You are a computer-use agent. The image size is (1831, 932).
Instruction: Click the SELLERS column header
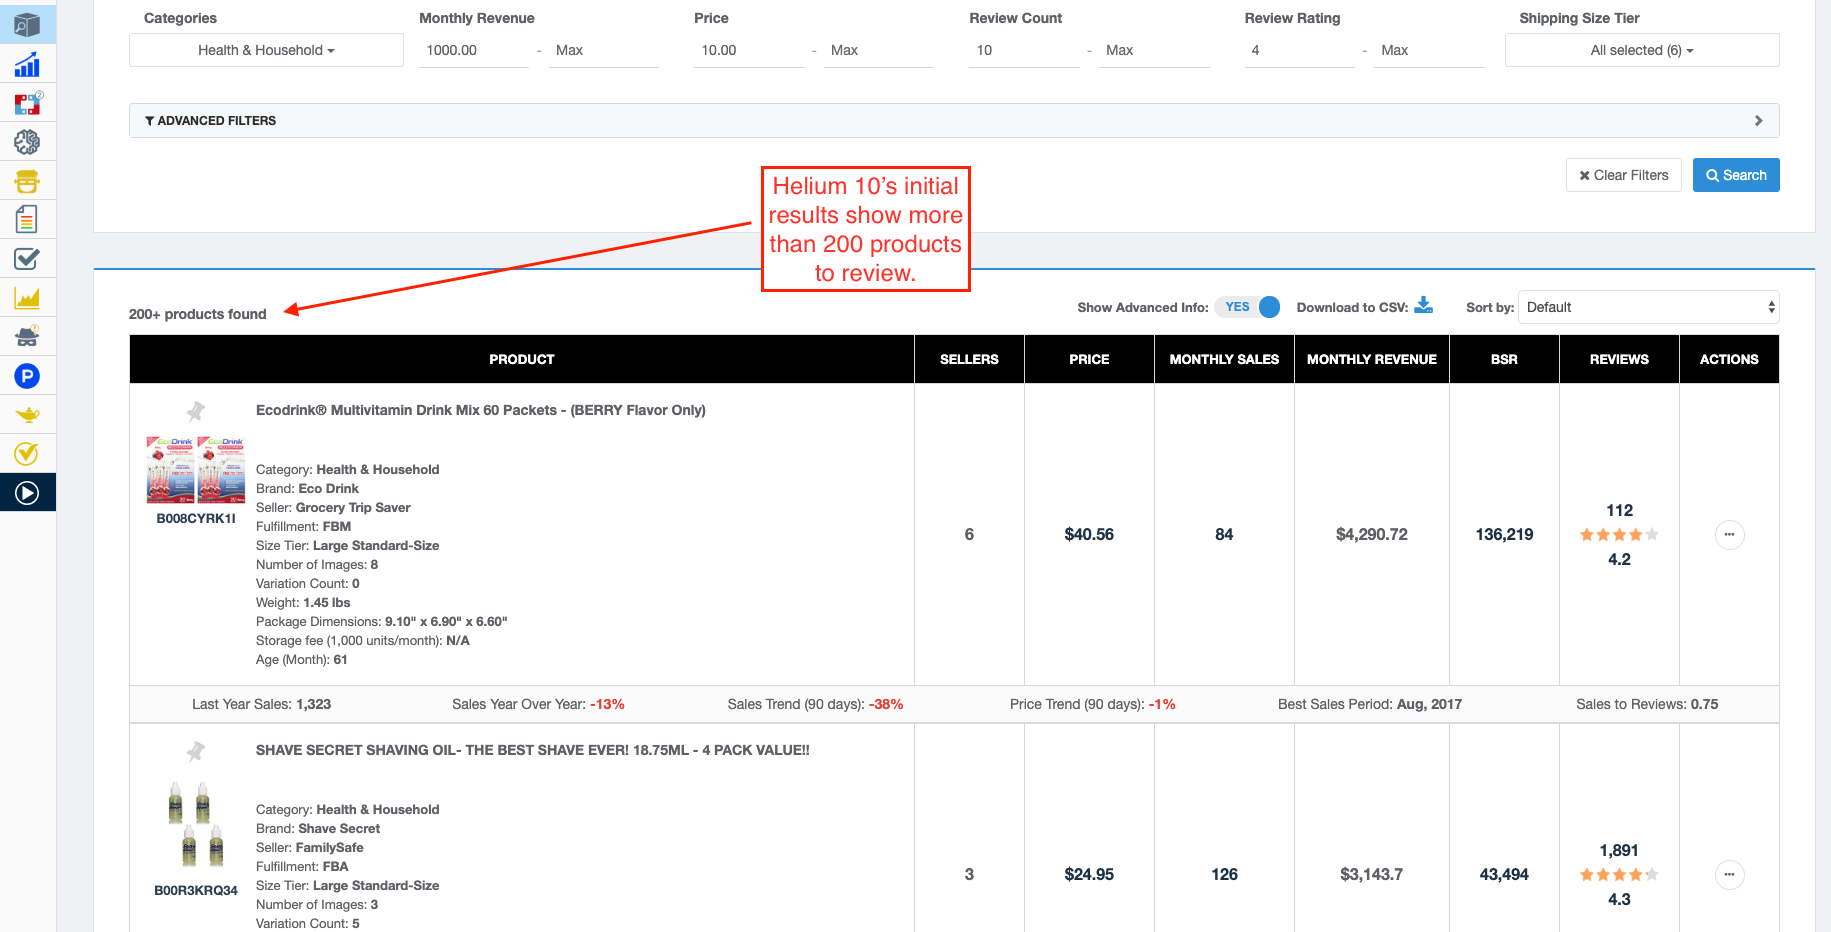pyautogui.click(x=969, y=359)
